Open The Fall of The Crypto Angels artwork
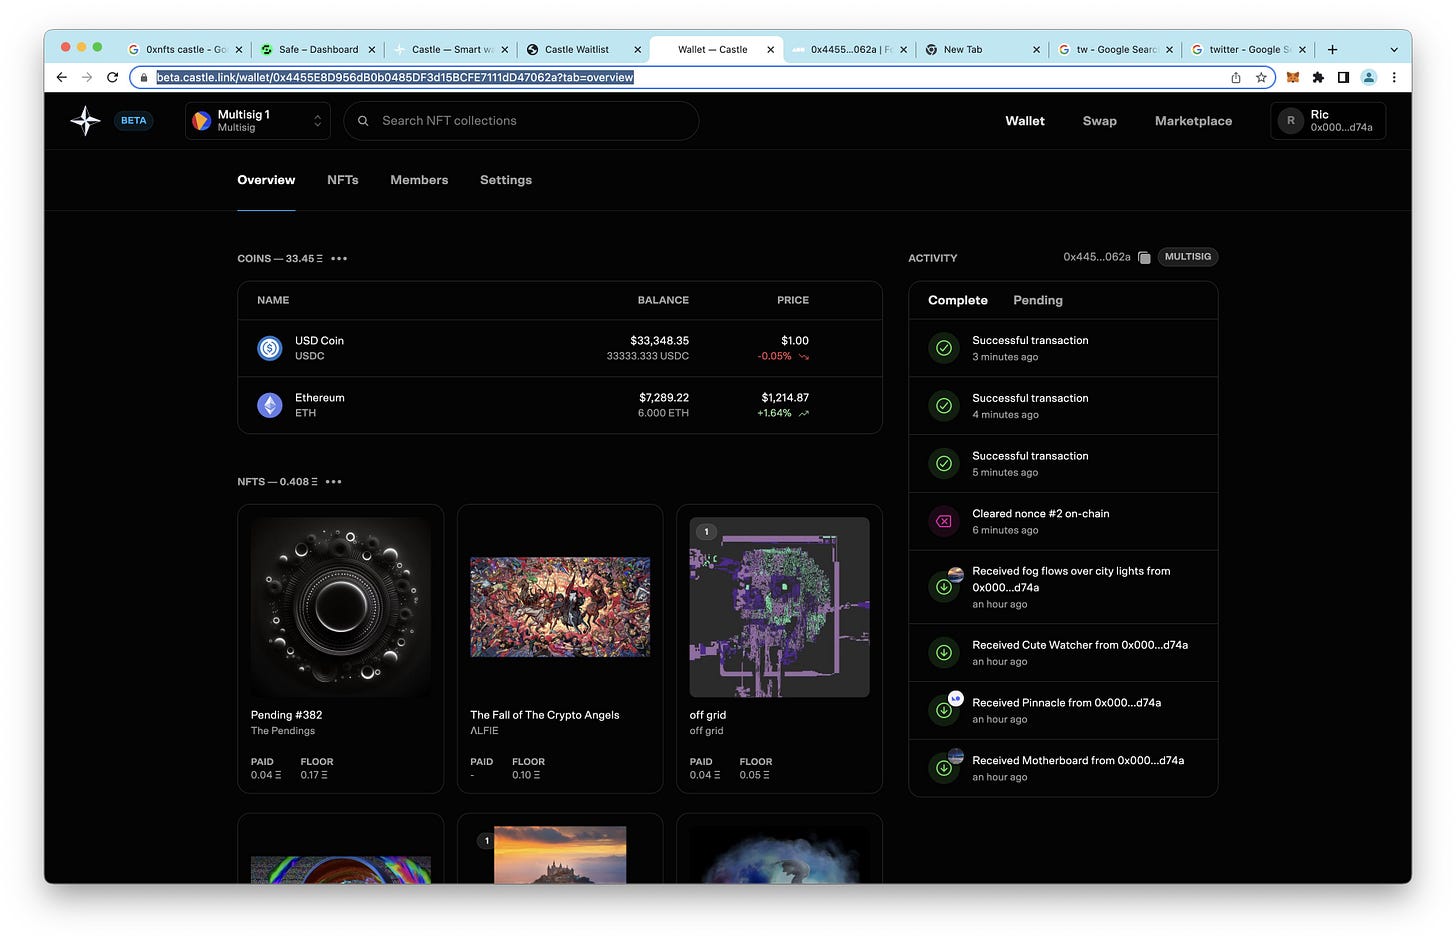The image size is (1456, 942). click(x=560, y=607)
